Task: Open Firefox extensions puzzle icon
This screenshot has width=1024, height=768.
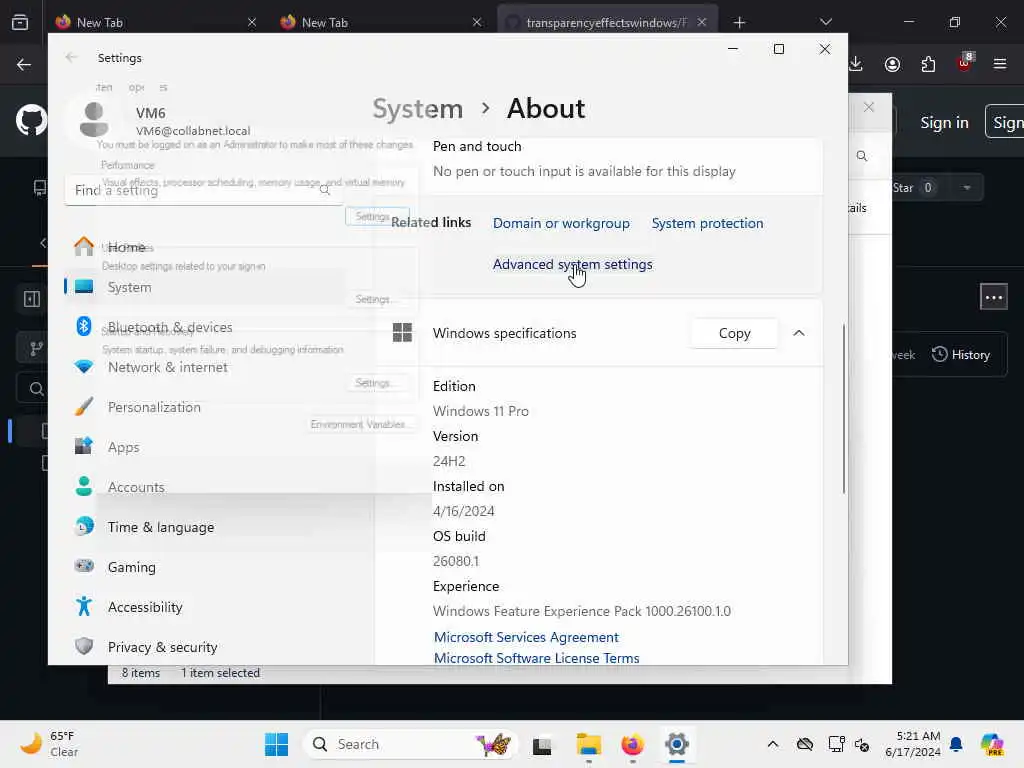Action: pos(928,64)
